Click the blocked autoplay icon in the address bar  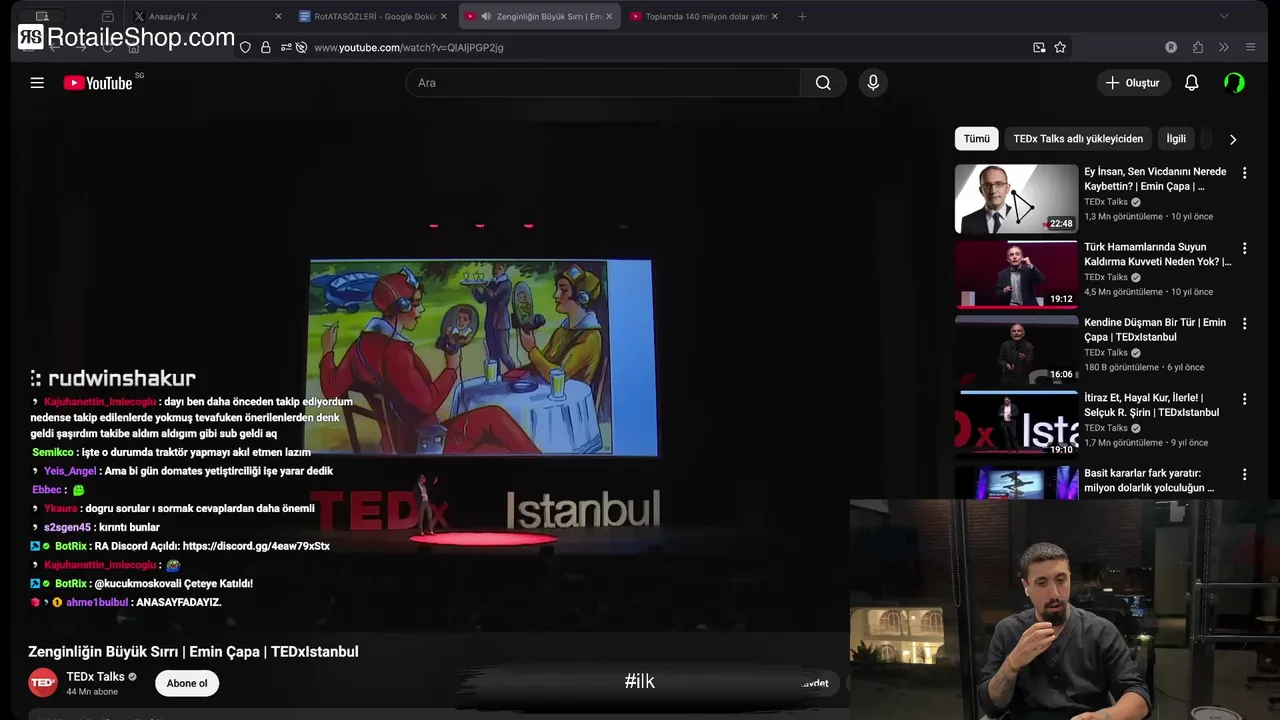point(301,47)
